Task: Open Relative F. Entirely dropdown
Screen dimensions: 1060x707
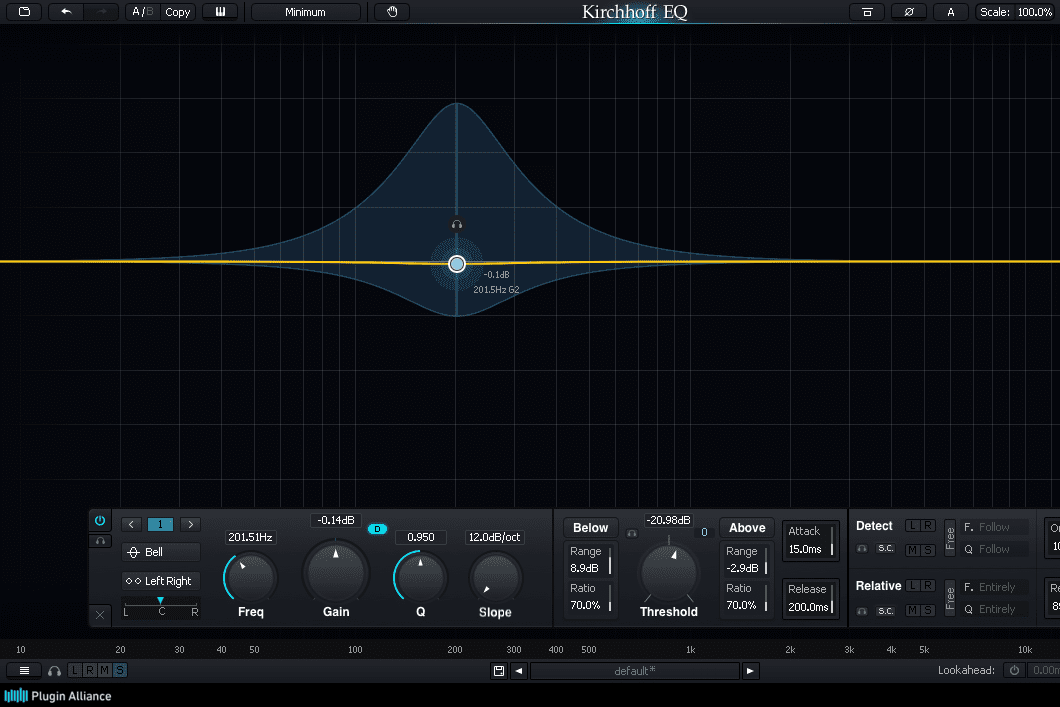Action: pos(994,587)
